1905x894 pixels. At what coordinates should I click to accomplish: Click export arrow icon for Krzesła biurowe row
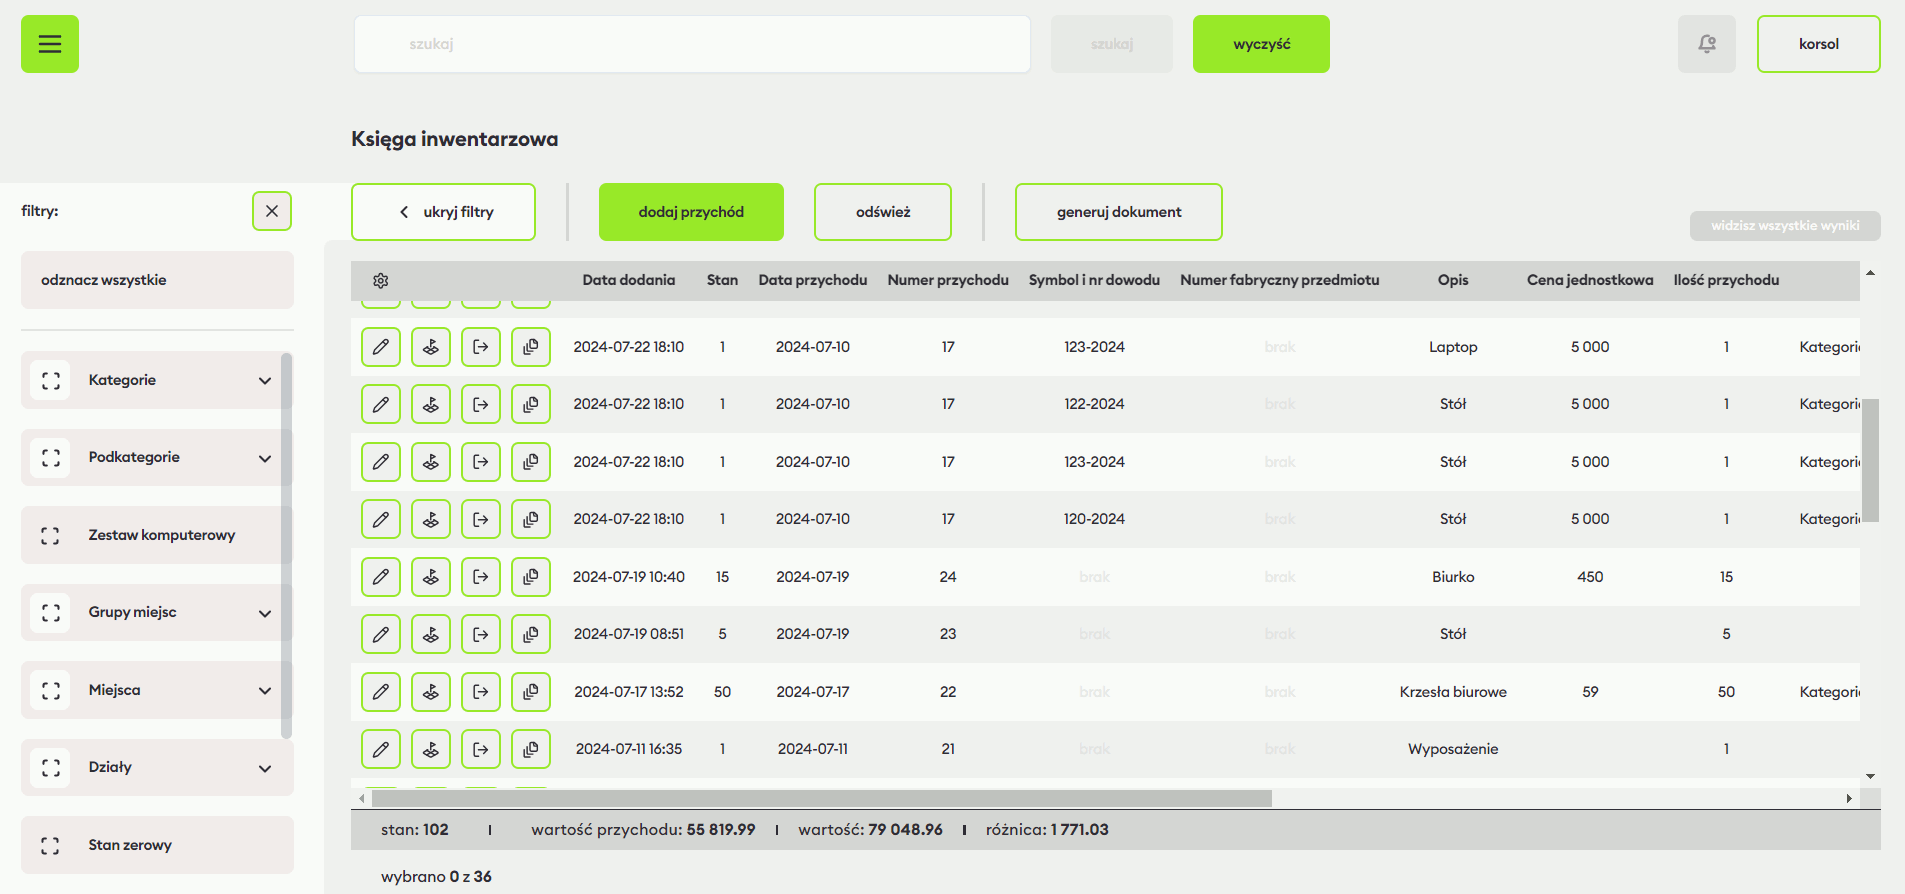click(481, 692)
